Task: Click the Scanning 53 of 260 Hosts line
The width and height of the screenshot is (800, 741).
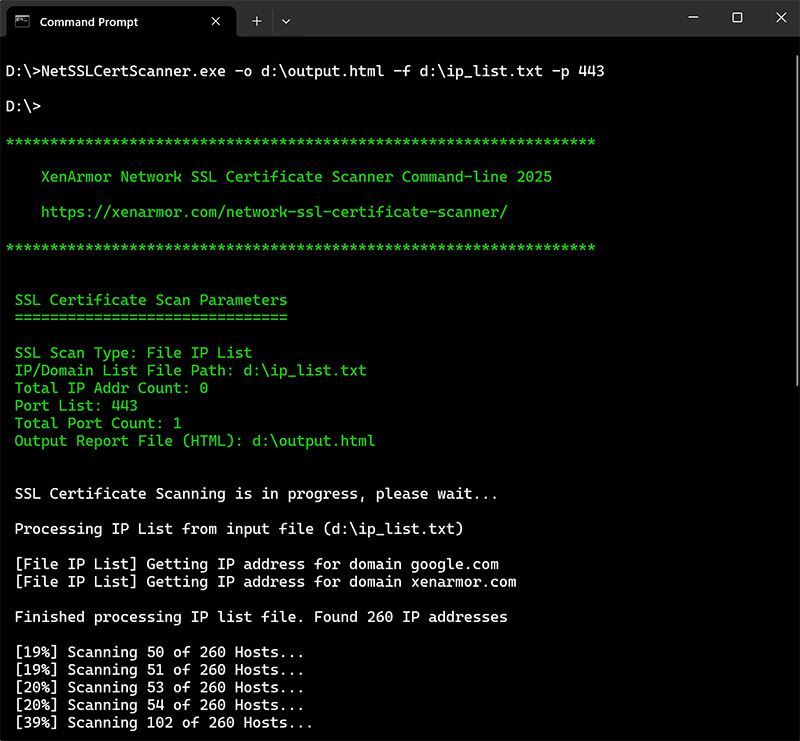Action: point(159,687)
